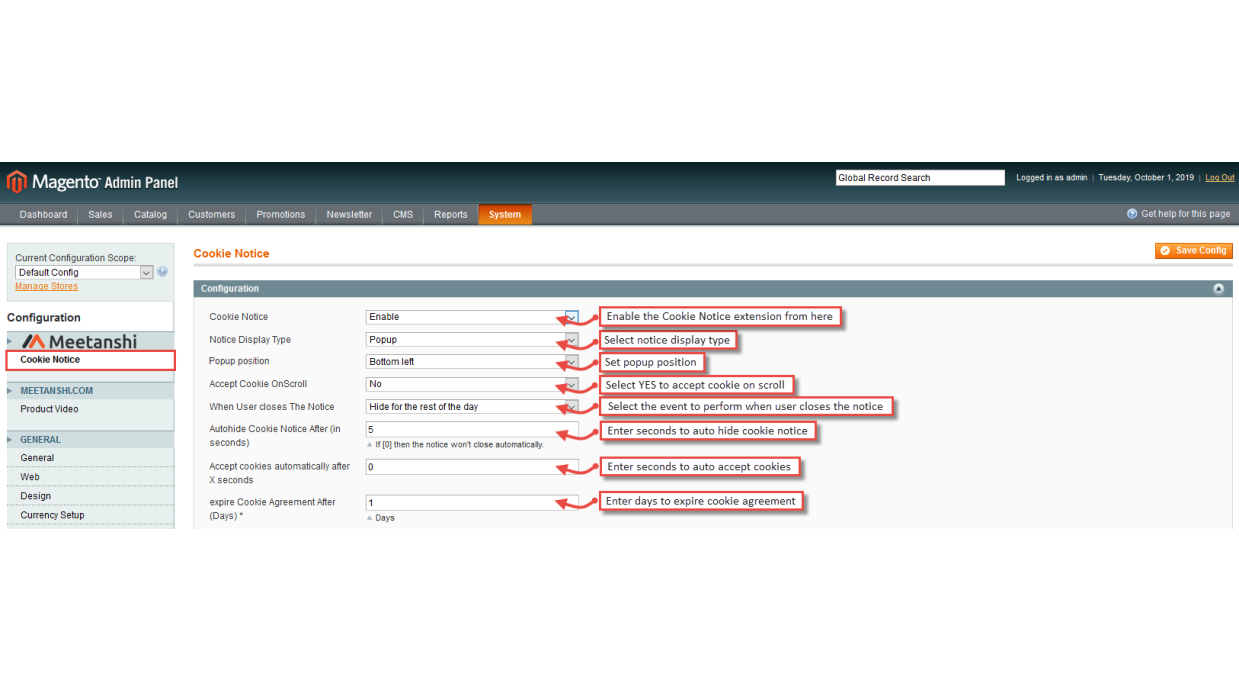Click the date 'Tuesday, October 1, 2019'
The height and width of the screenshot is (690, 1239).
pos(1146,178)
